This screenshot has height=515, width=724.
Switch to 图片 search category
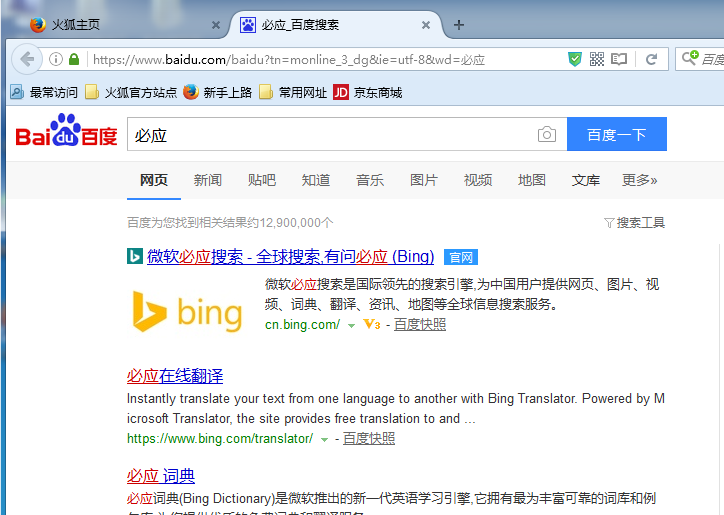[x=424, y=180]
